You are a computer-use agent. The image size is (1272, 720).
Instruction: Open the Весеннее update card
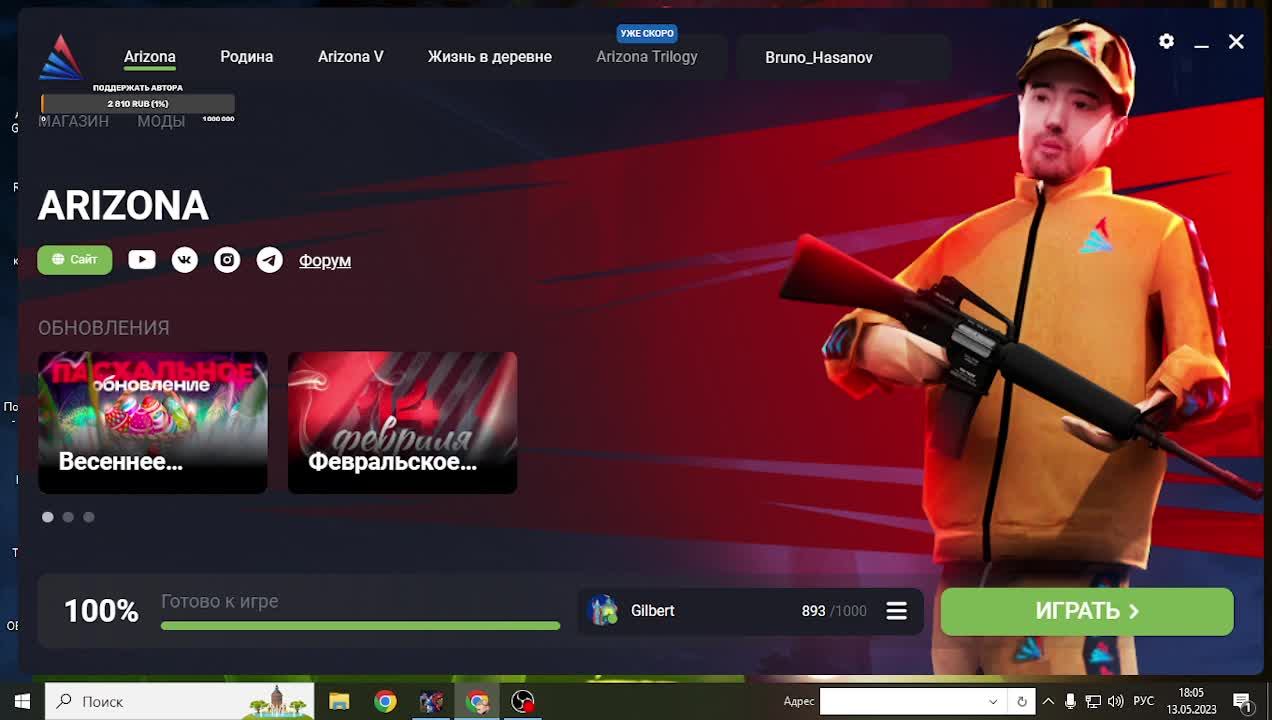coord(153,422)
